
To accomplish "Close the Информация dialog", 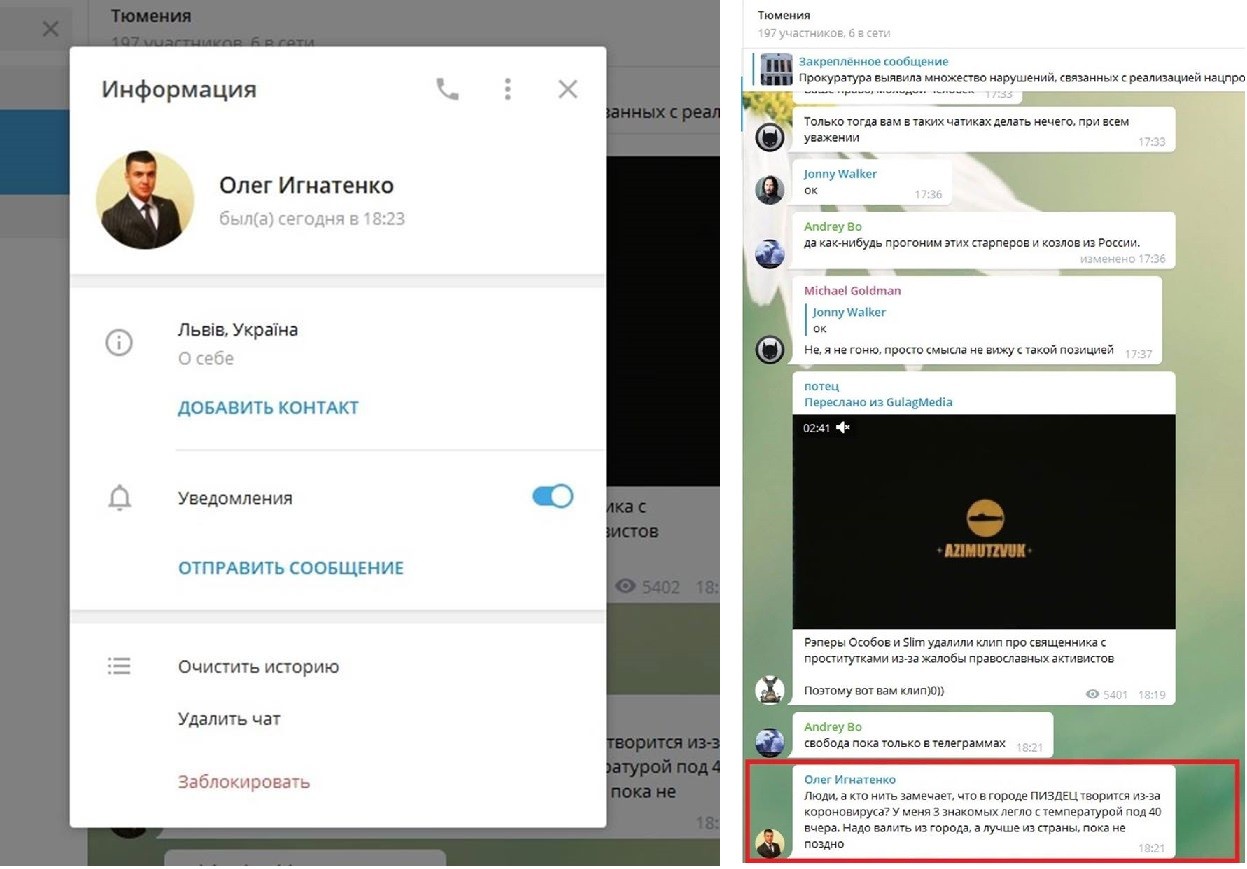I will pyautogui.click(x=568, y=90).
